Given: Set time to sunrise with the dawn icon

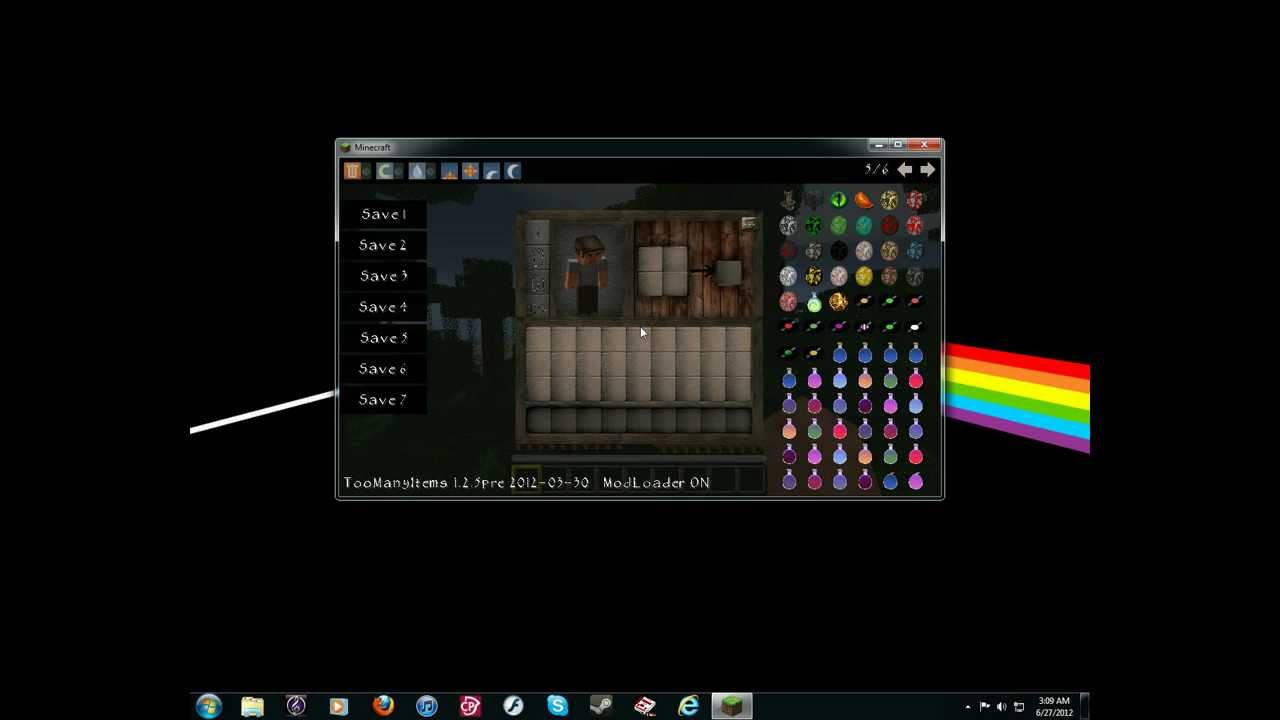Looking at the screenshot, I should [x=449, y=171].
